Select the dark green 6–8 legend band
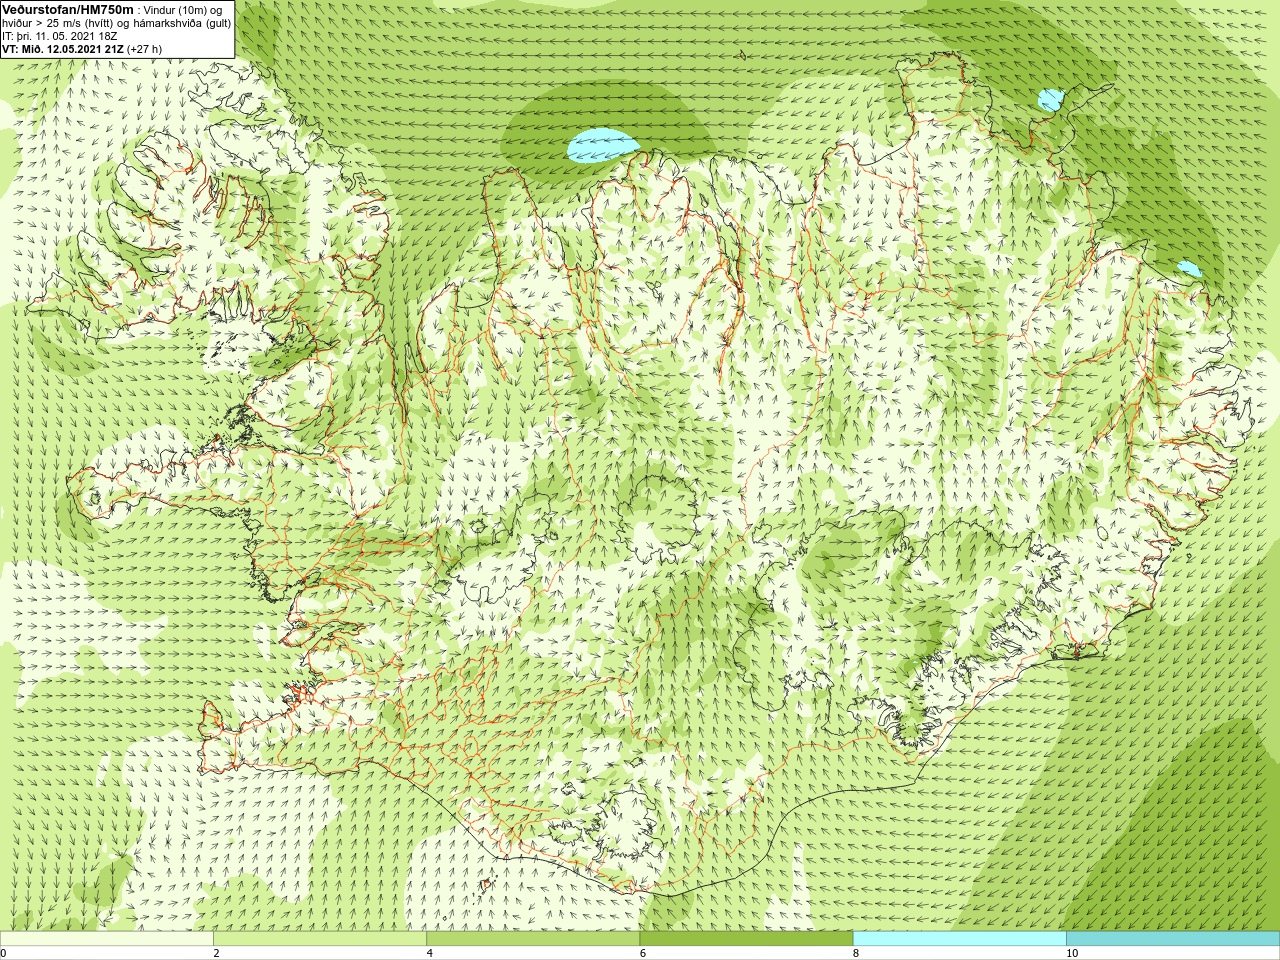1280x960 pixels. click(x=746, y=939)
